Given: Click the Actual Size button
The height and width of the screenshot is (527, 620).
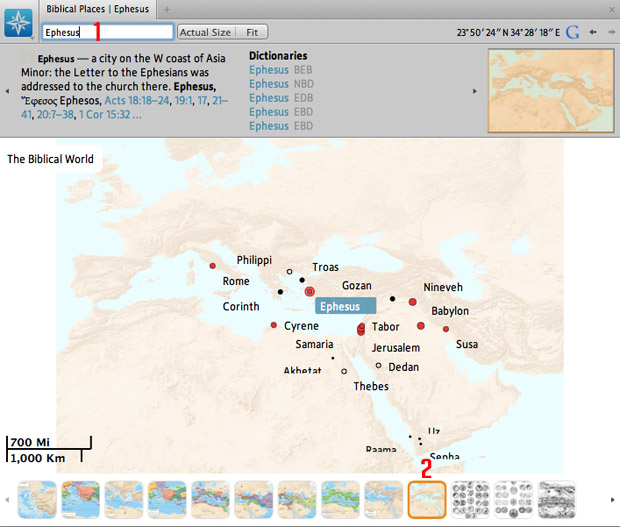Looking at the screenshot, I should (x=205, y=32).
